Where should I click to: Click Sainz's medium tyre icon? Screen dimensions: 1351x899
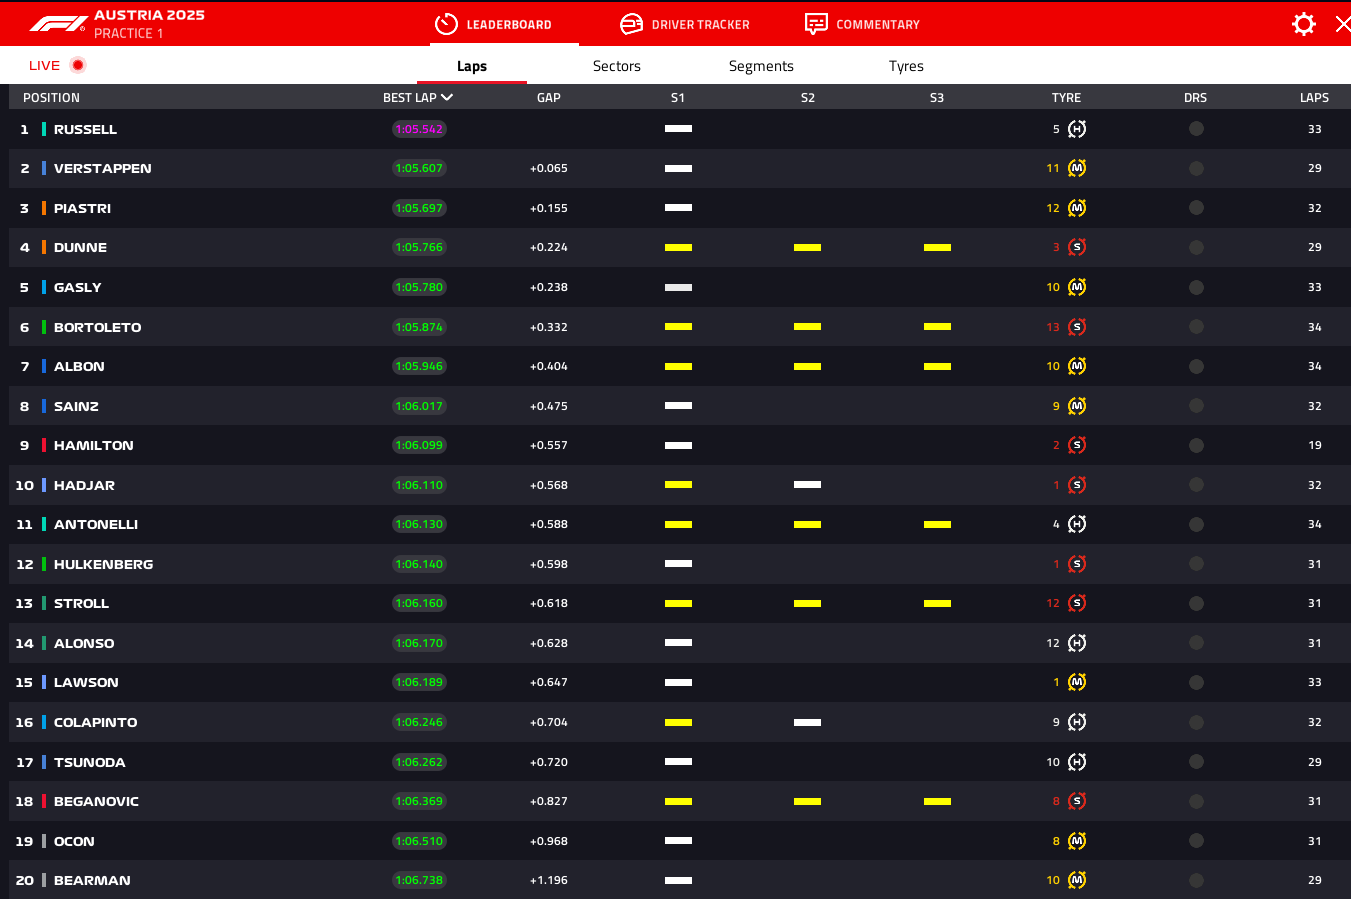(x=1077, y=406)
